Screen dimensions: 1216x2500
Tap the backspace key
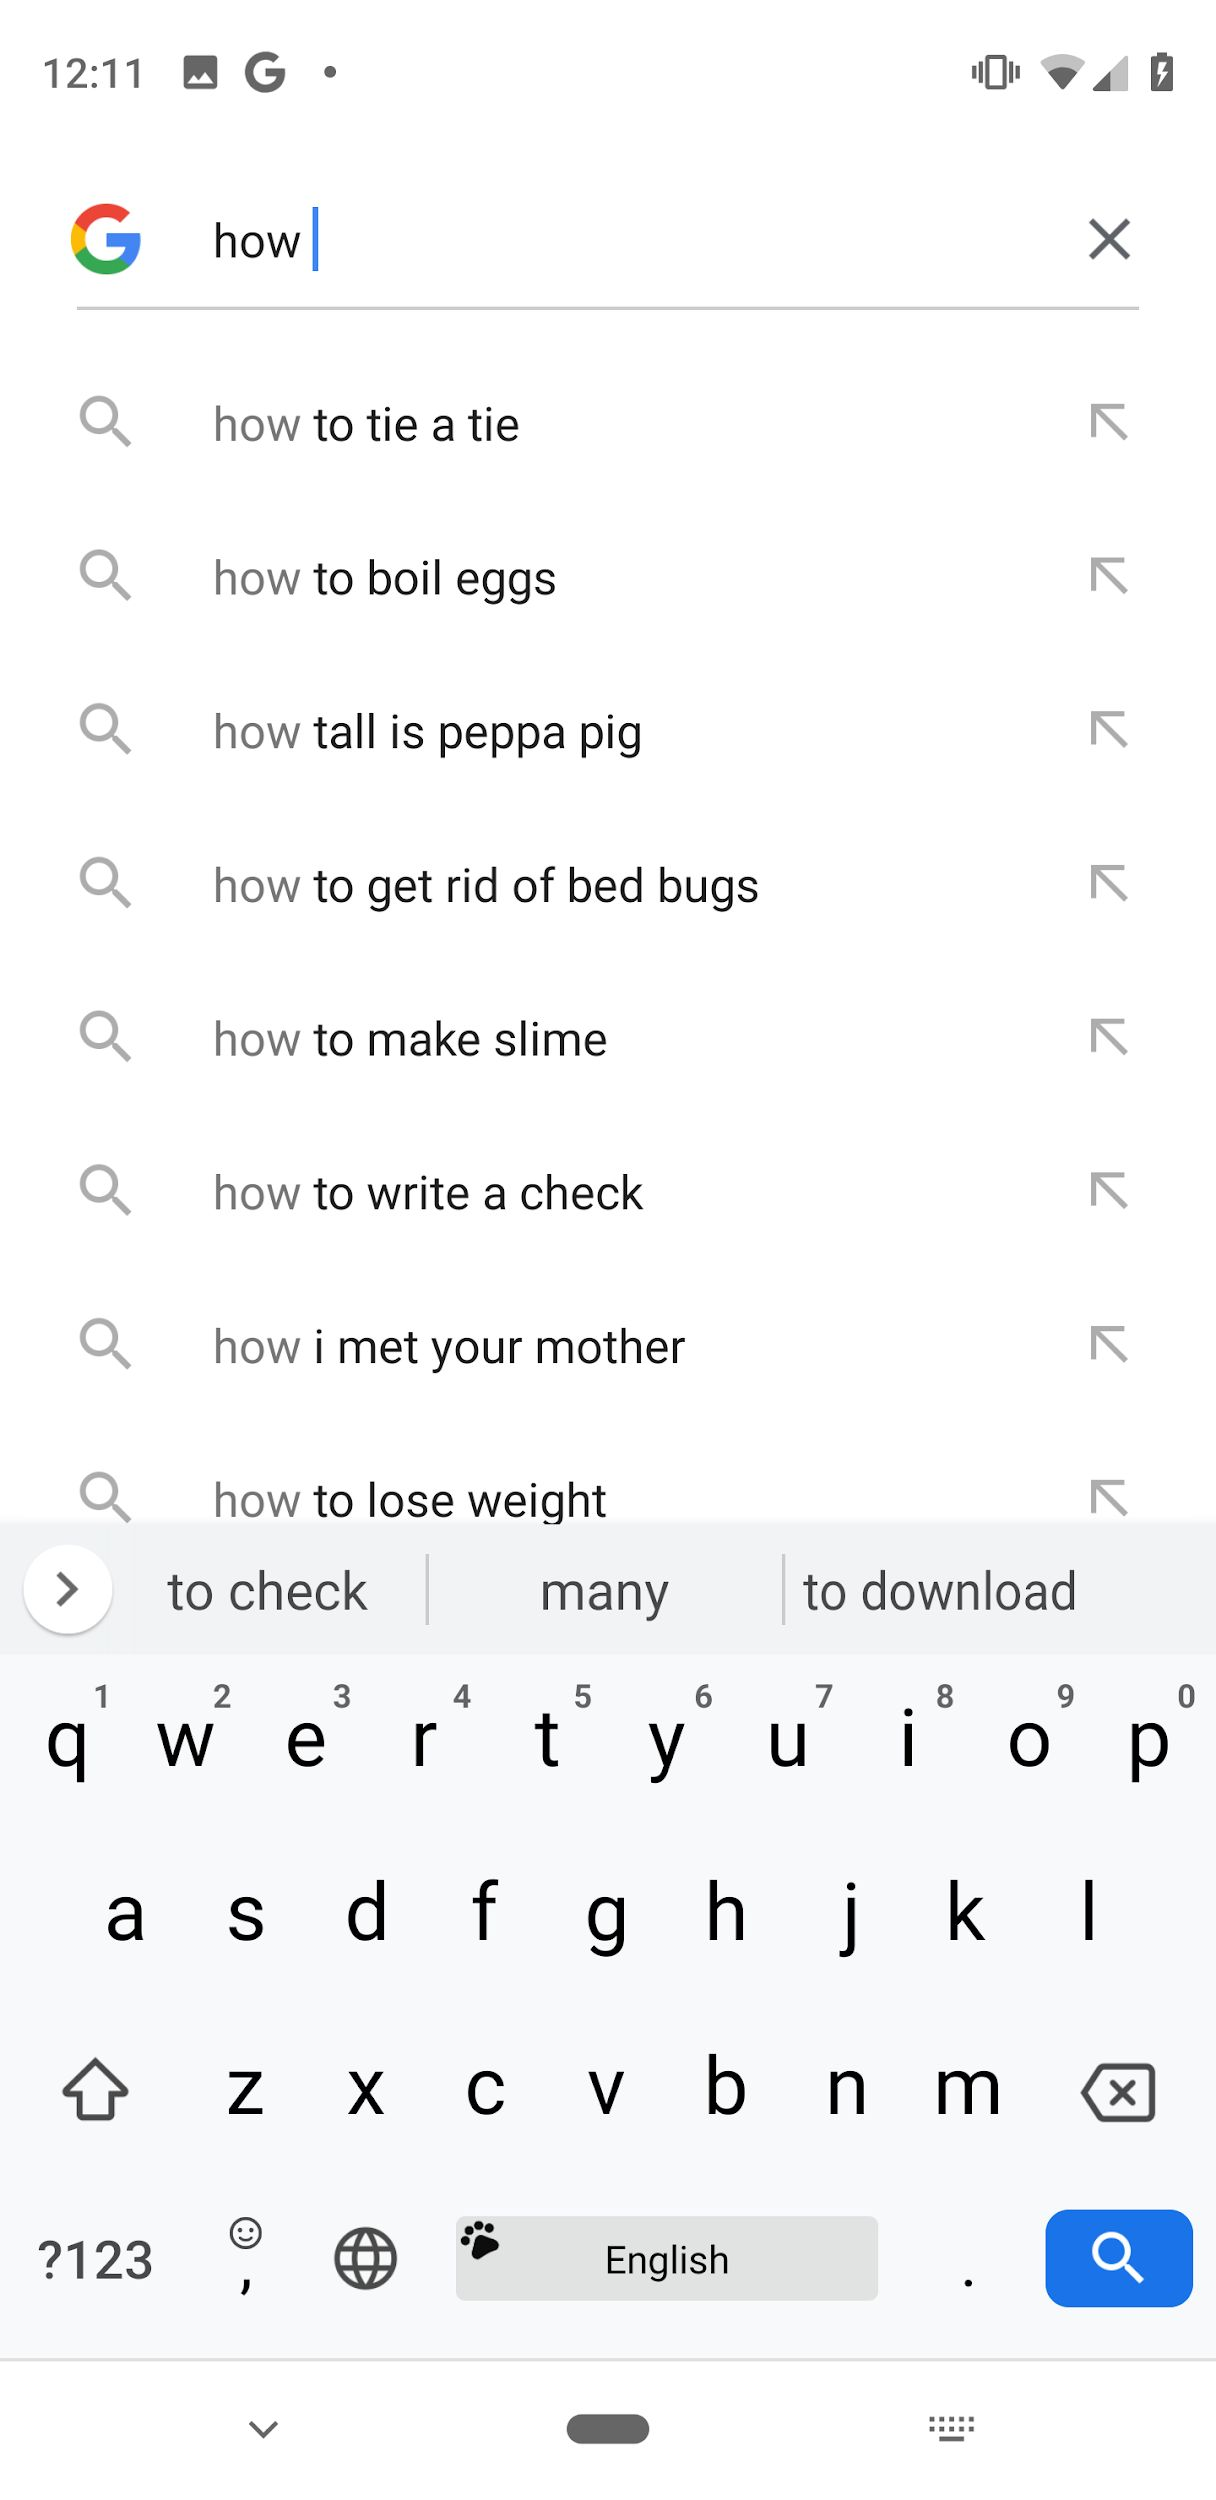click(1118, 2091)
